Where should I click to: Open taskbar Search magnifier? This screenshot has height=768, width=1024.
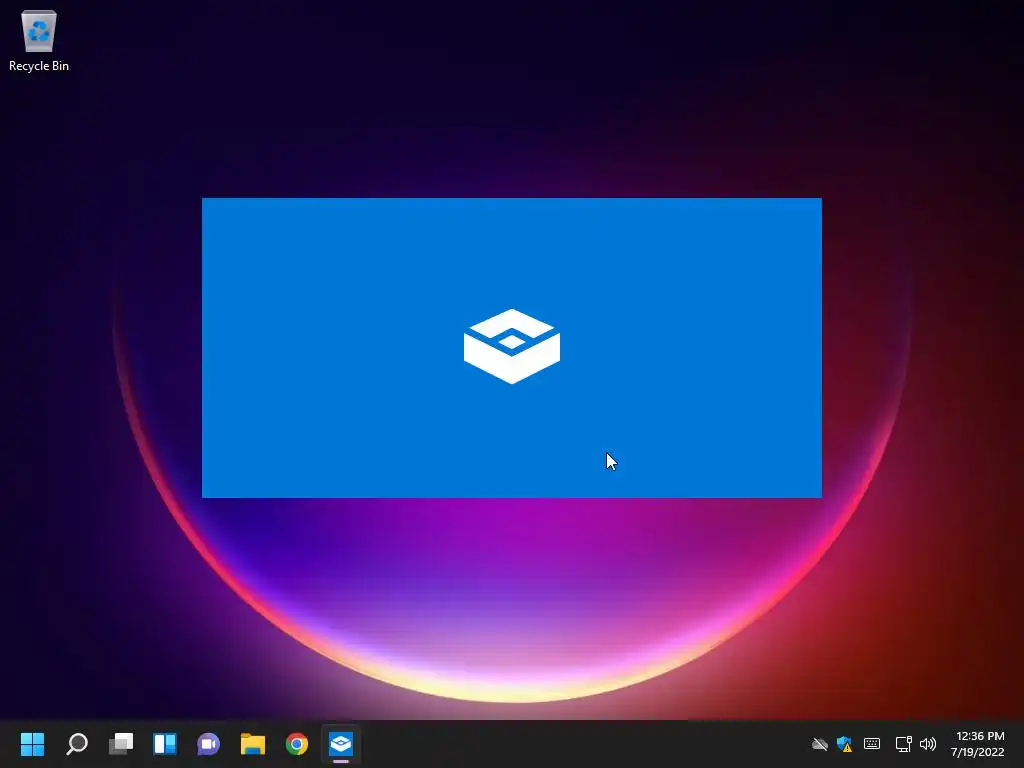[77, 744]
